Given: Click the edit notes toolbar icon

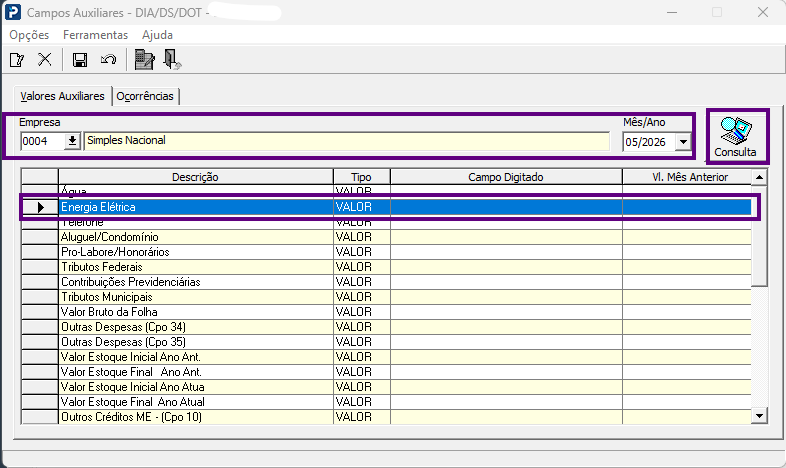Looking at the screenshot, I should [x=144, y=60].
